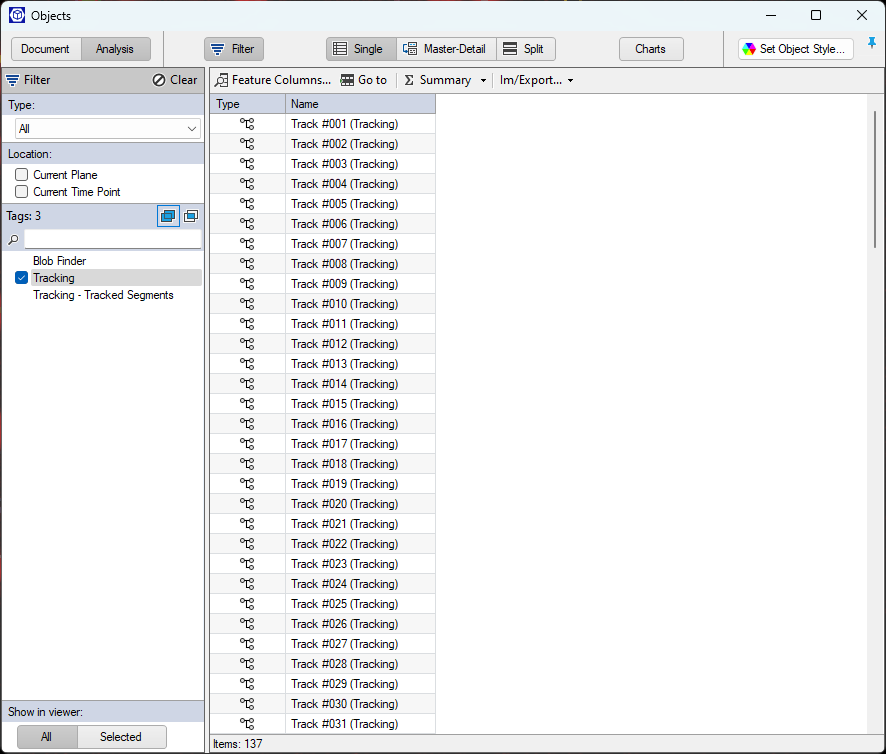Select the highlighted tag overlay icon
This screenshot has height=754, width=886.
(x=168, y=216)
